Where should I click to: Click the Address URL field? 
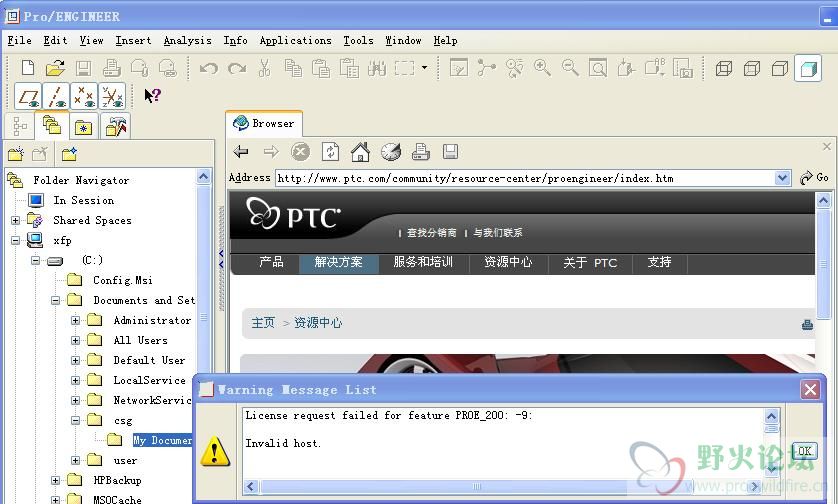pos(525,178)
